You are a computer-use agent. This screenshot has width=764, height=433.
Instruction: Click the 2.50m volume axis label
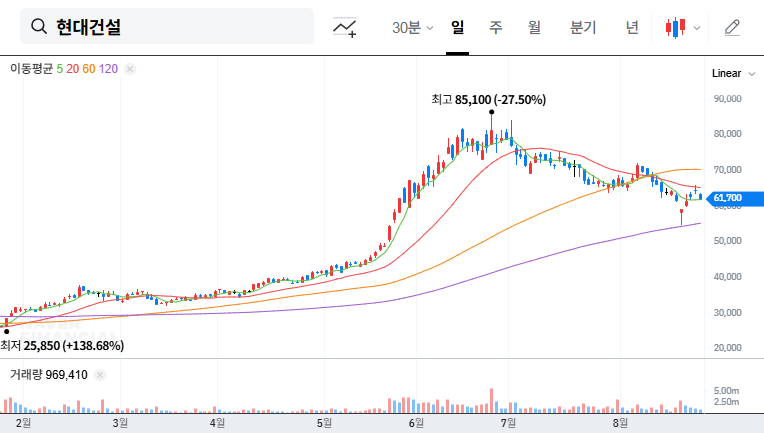click(726, 402)
